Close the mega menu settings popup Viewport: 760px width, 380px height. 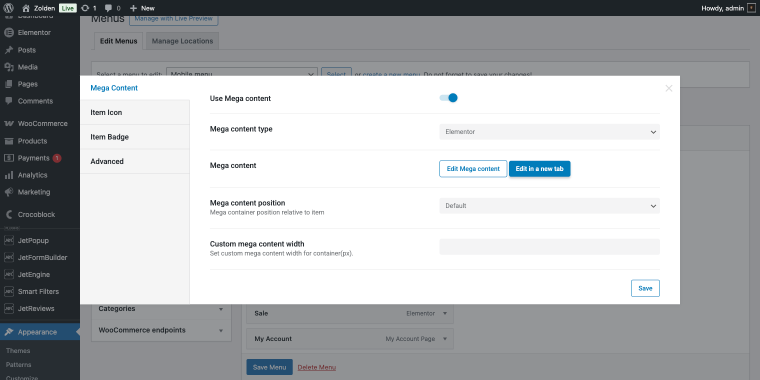(x=669, y=88)
